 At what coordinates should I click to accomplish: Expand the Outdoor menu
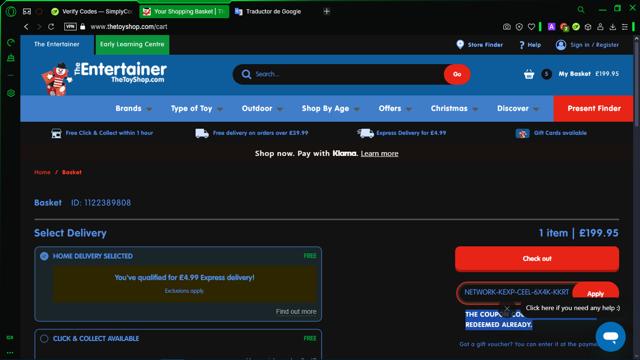click(x=262, y=109)
